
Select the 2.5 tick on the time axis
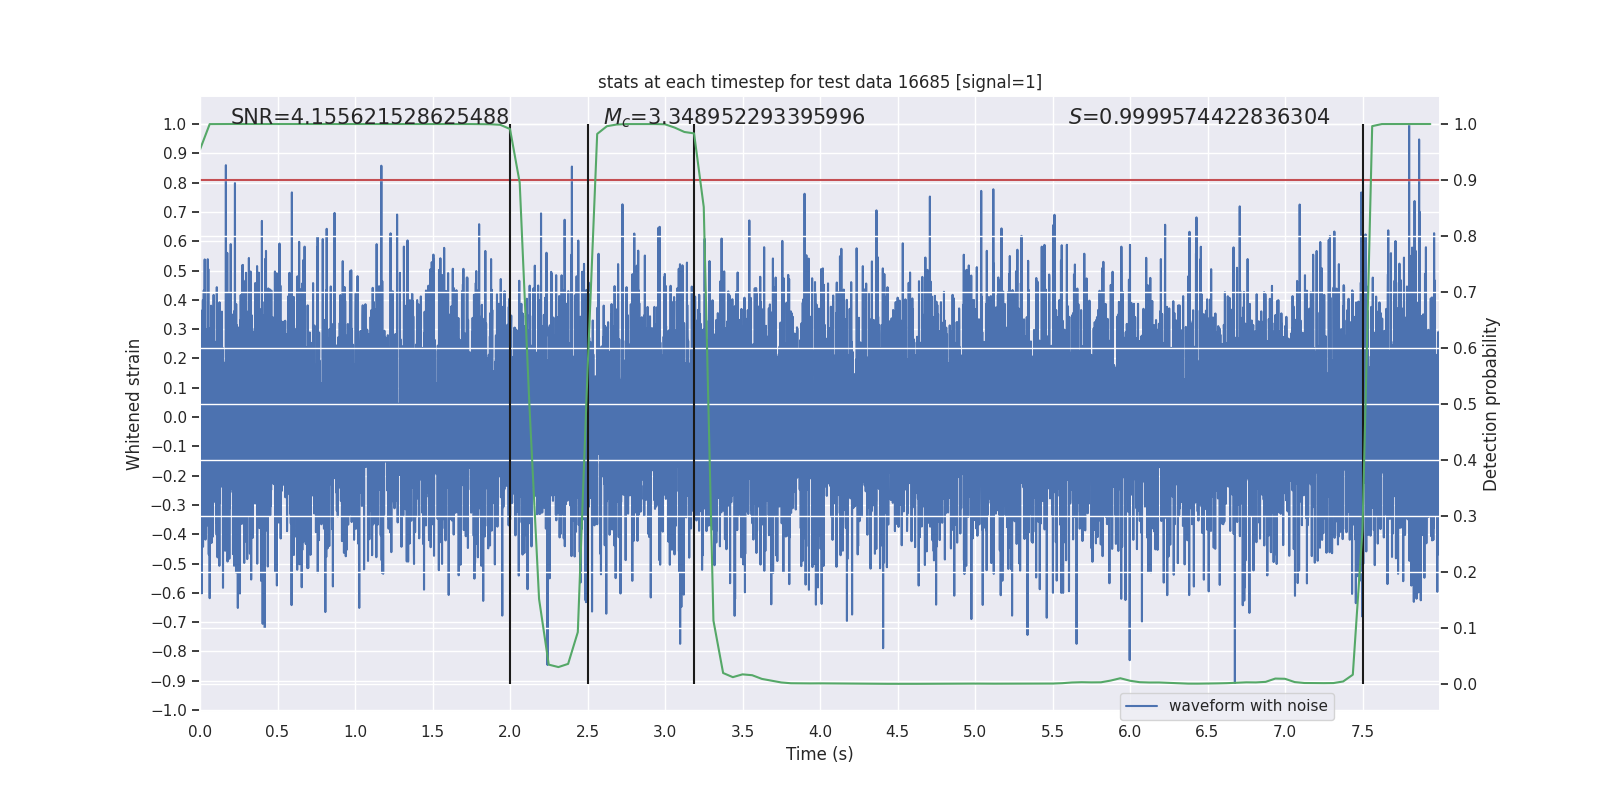[x=587, y=731]
